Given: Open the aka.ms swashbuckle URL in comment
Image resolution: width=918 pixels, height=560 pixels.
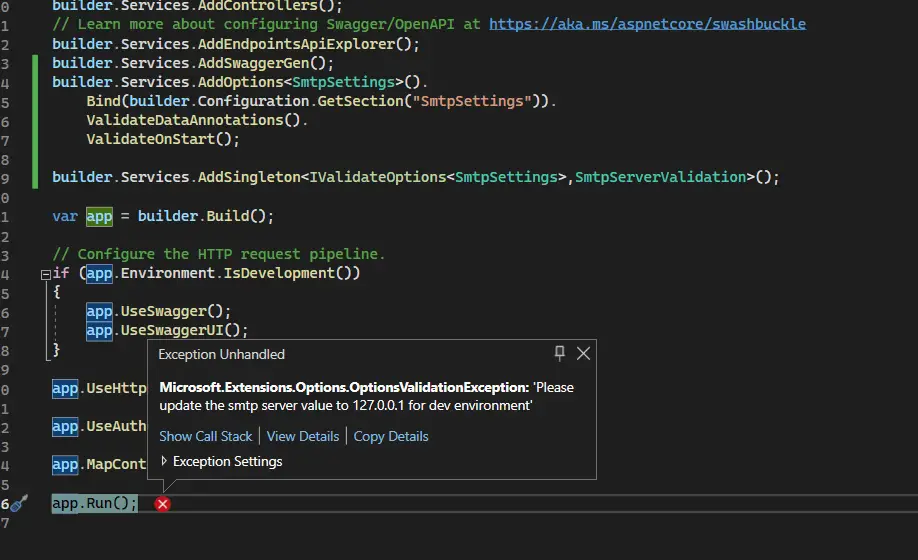Looking at the screenshot, I should point(647,23).
